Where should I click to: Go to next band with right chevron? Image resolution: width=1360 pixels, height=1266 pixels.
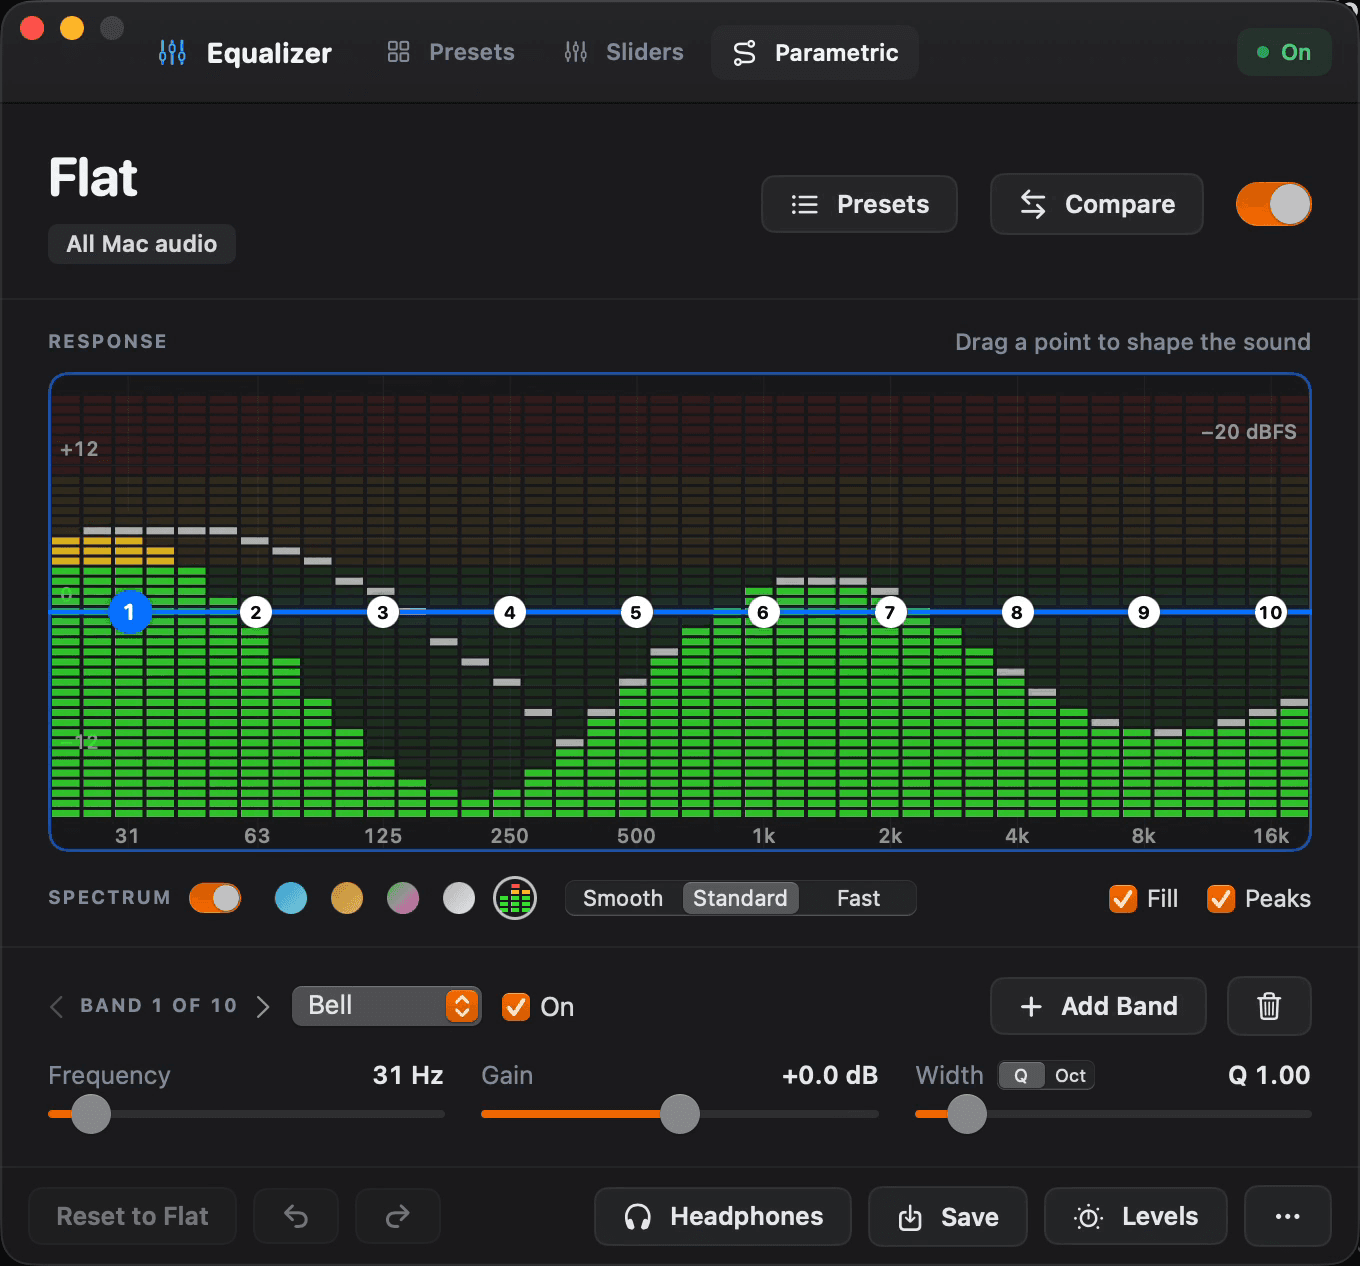pos(263,1006)
